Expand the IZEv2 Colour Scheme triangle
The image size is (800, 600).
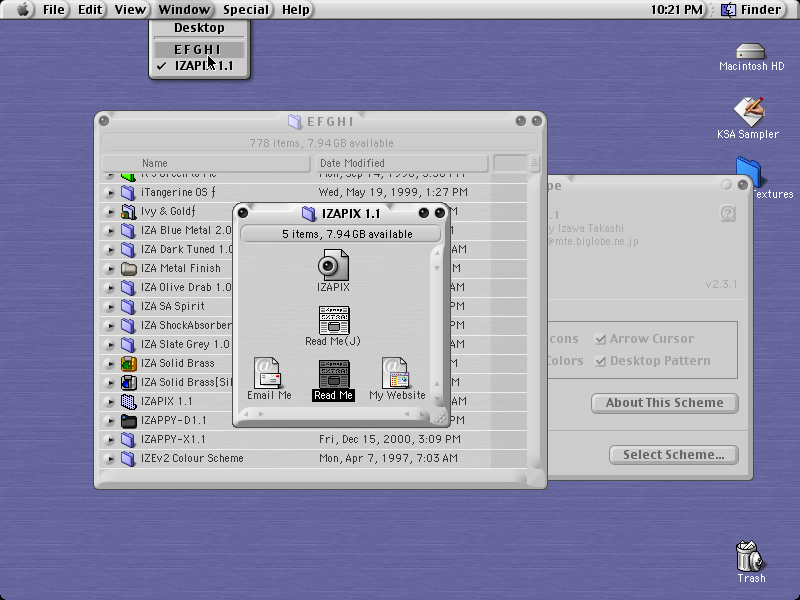tap(110, 459)
